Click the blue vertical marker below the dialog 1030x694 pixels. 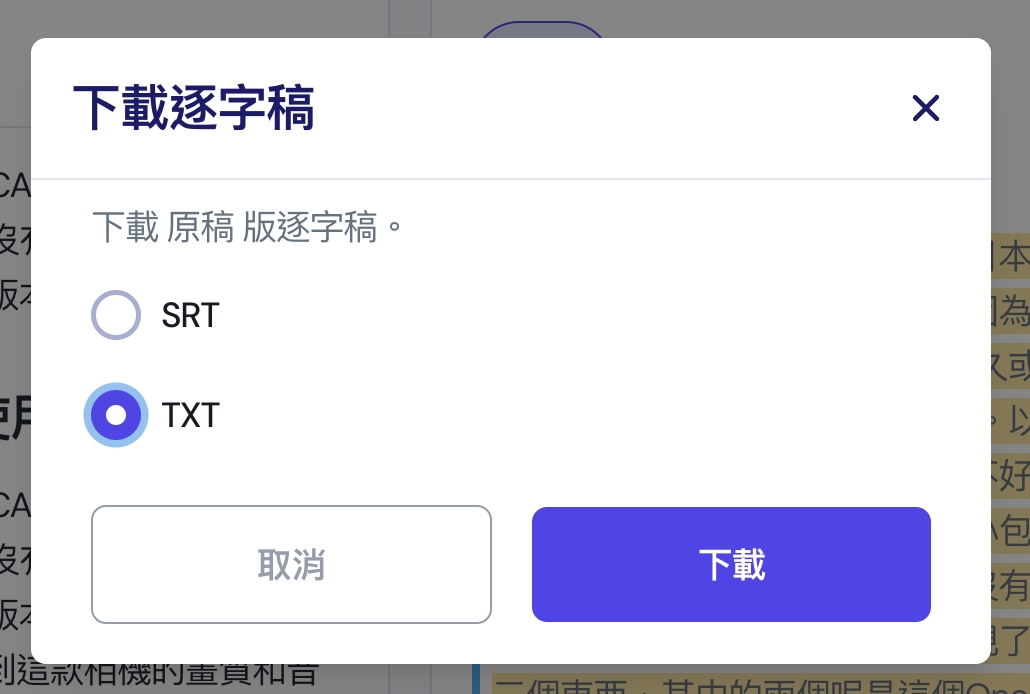coord(476,679)
